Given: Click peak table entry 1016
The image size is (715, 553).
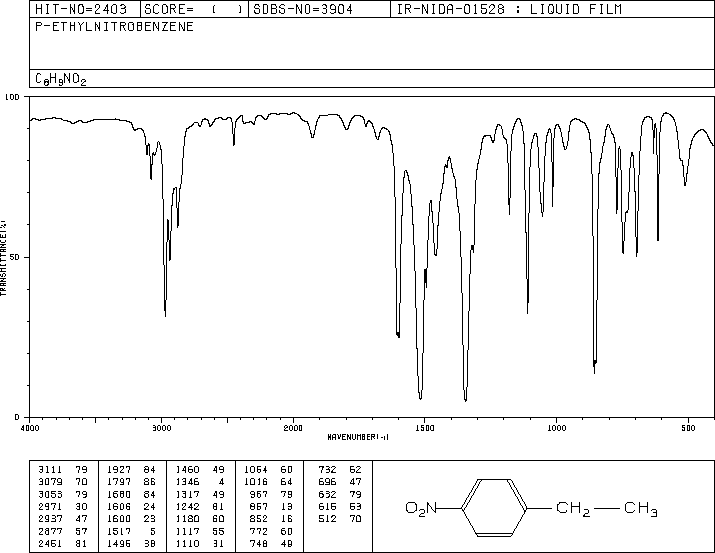Looking at the screenshot, I should [256, 482].
